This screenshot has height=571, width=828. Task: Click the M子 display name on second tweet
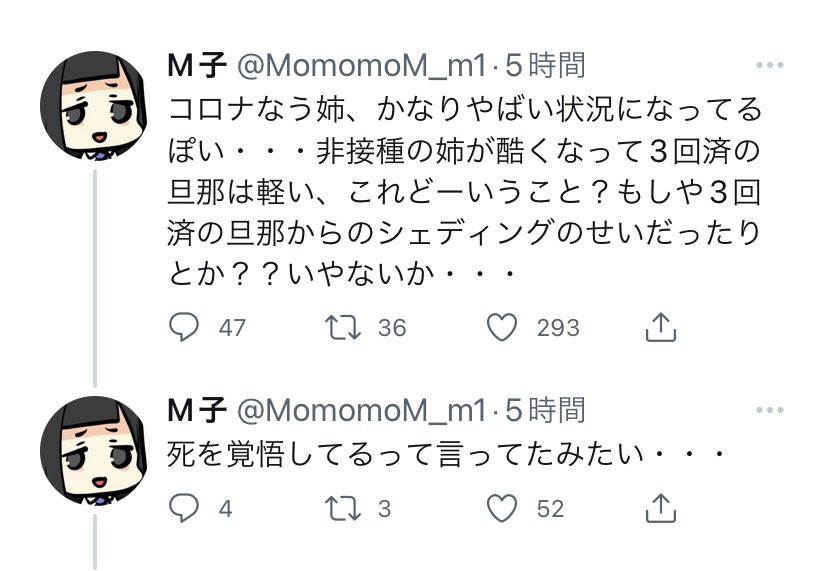click(x=197, y=410)
